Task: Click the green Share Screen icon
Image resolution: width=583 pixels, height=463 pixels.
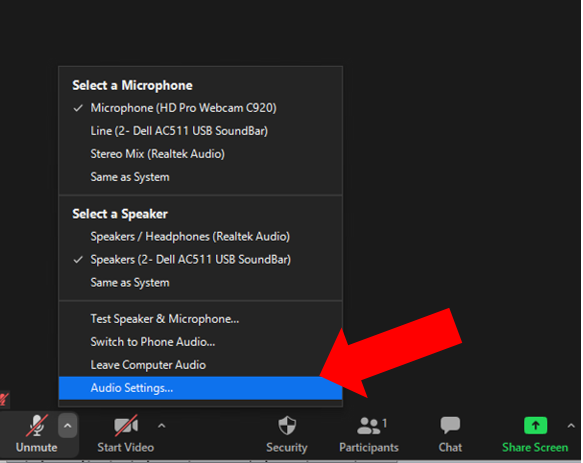Action: [535, 425]
